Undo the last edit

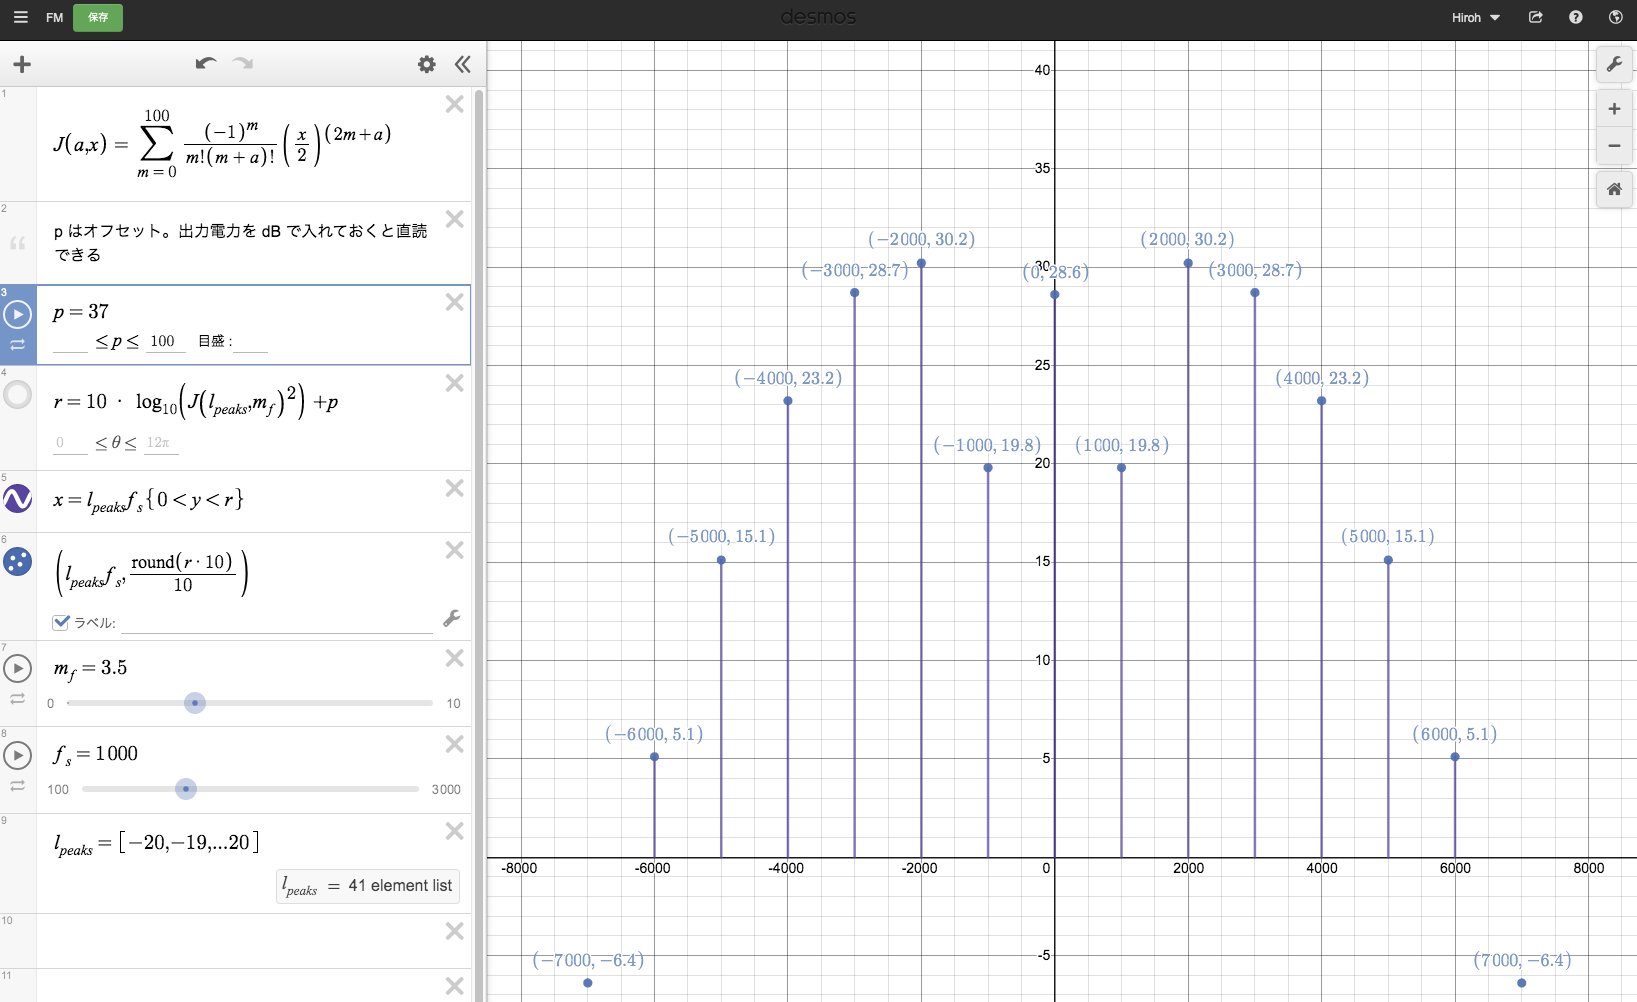[206, 64]
